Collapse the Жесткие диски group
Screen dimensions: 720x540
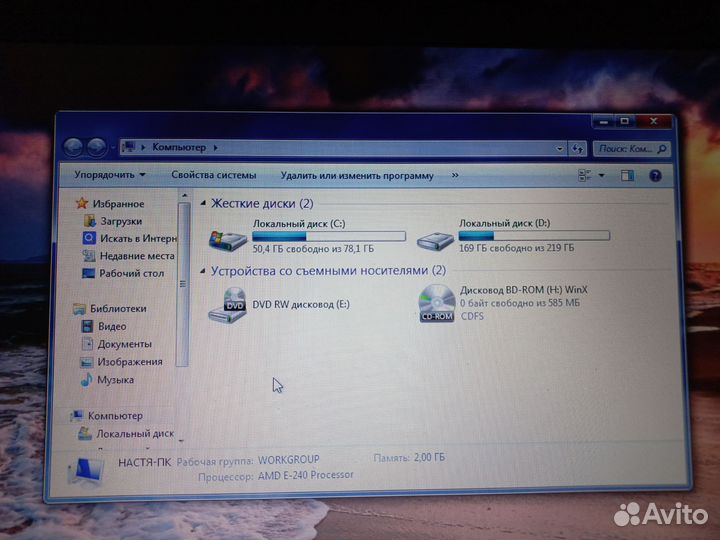pos(203,202)
